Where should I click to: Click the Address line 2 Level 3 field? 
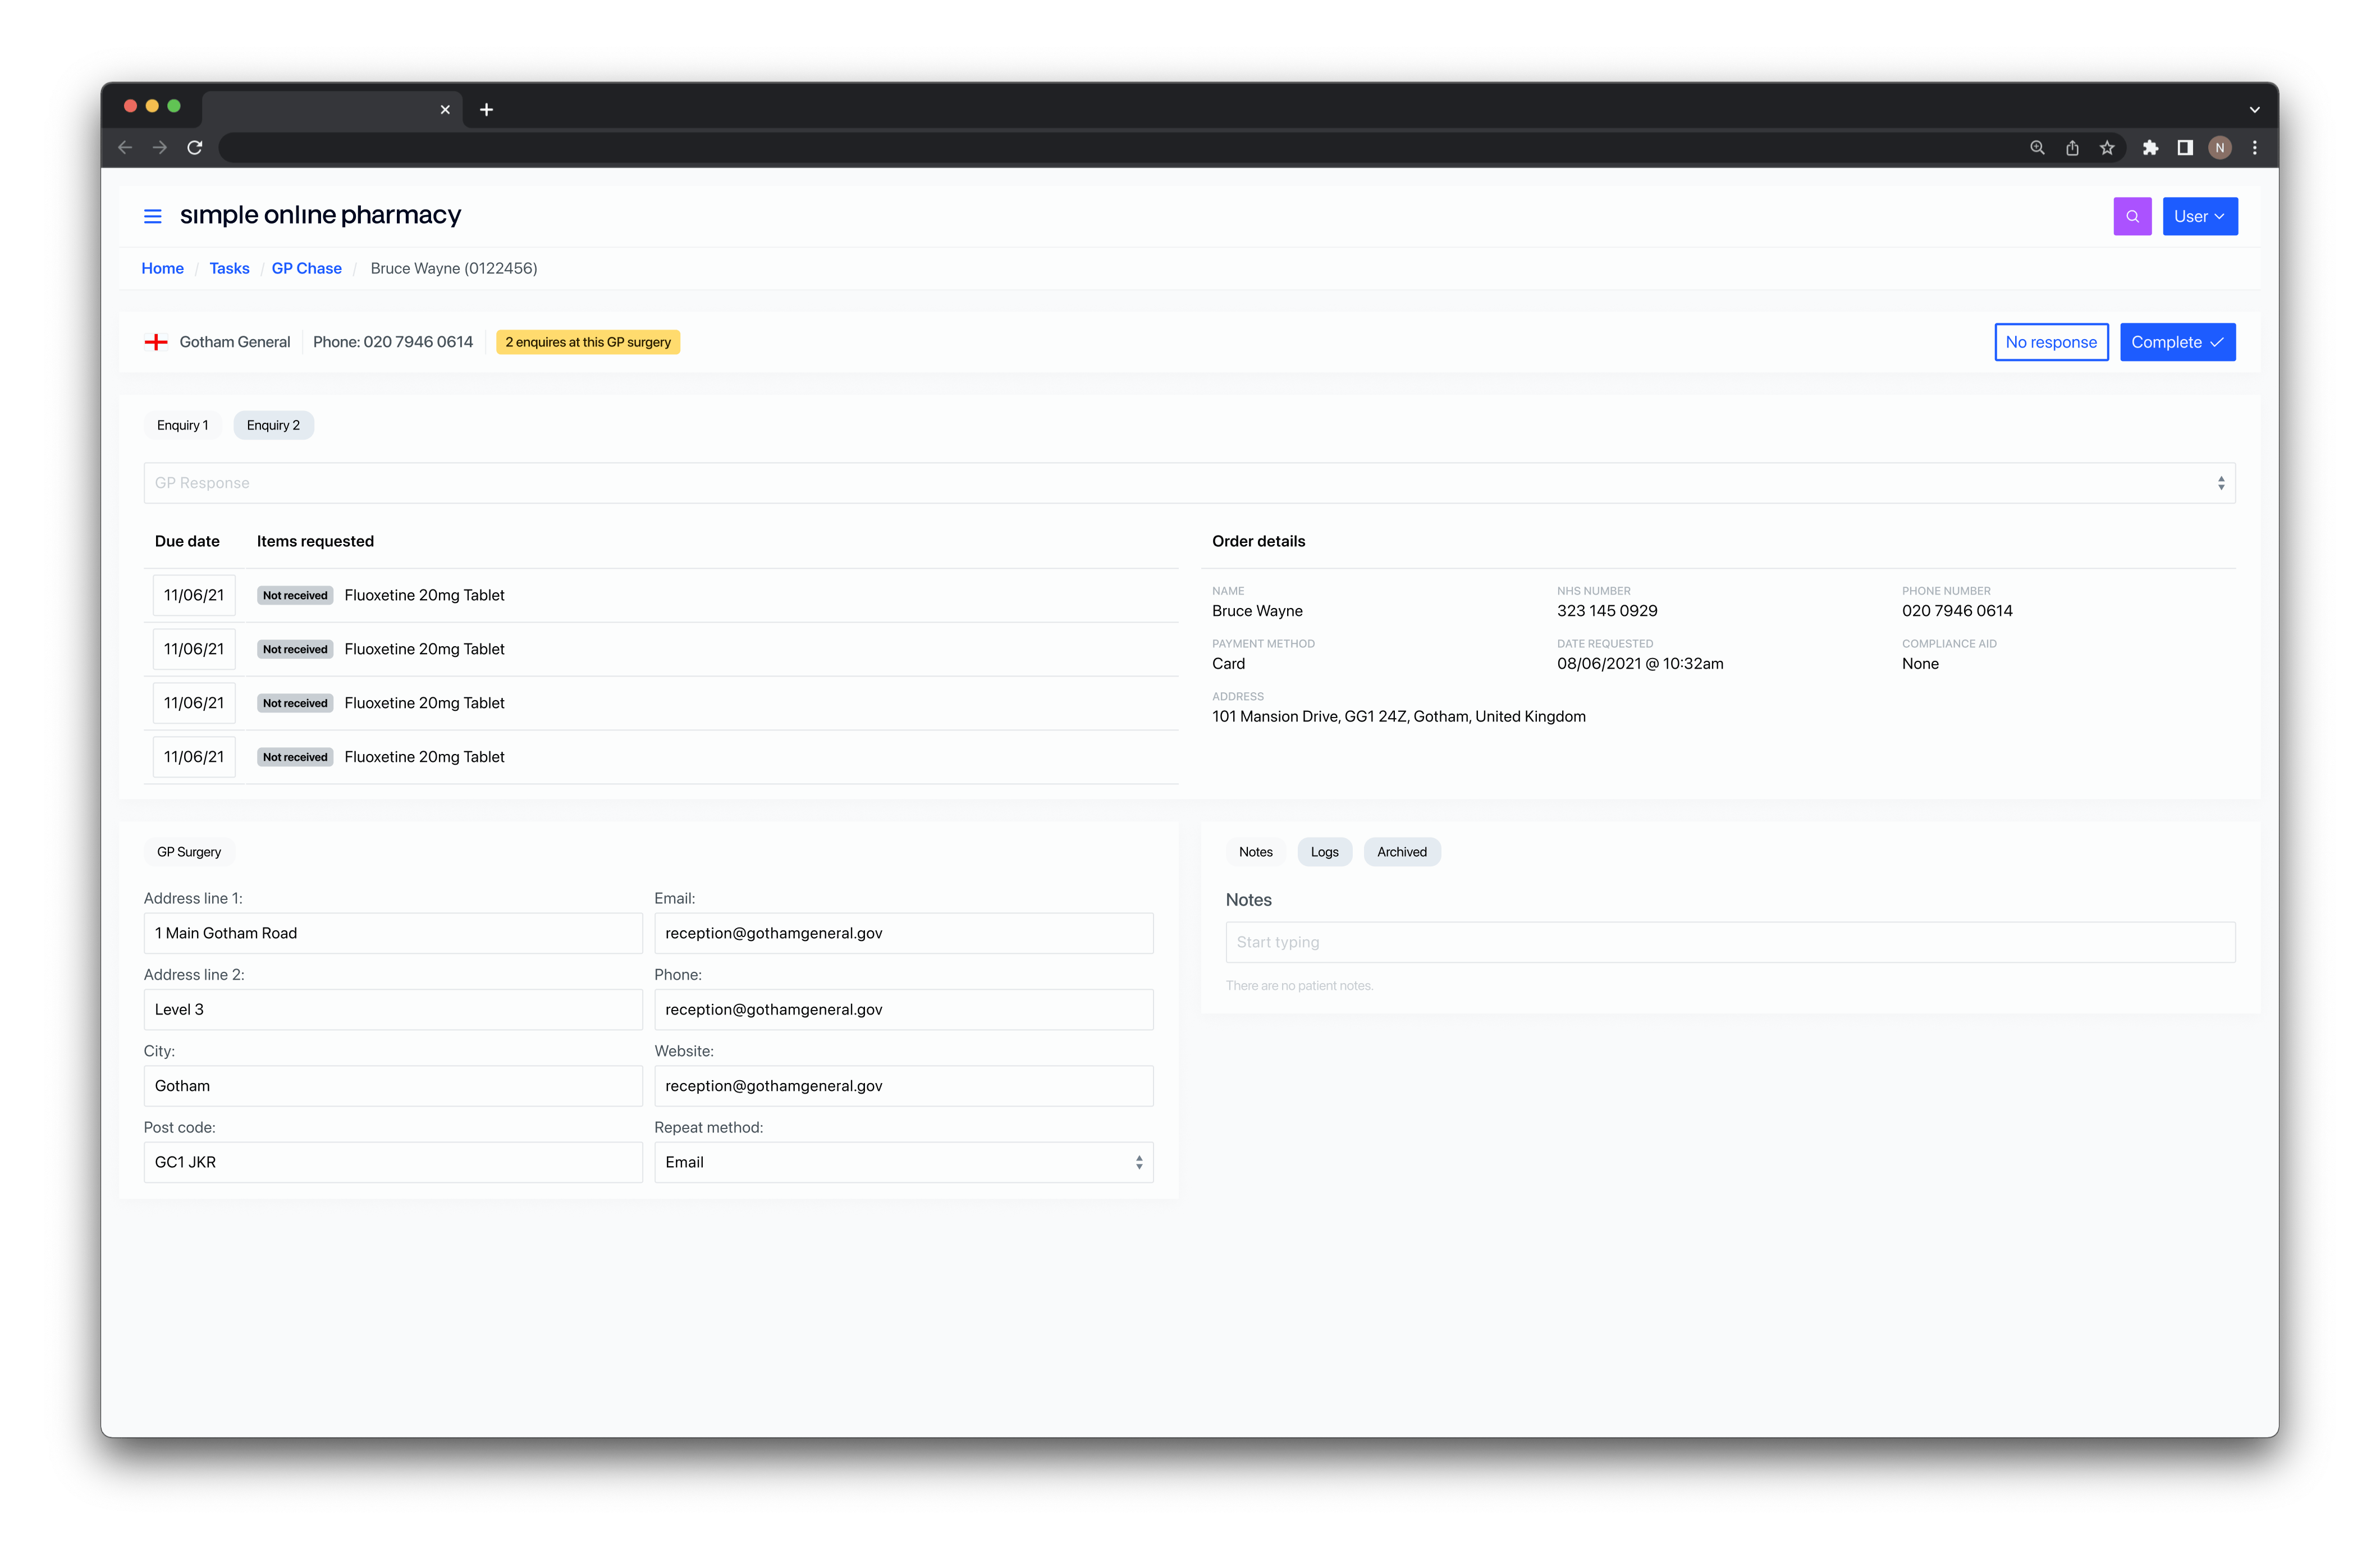tap(393, 1010)
